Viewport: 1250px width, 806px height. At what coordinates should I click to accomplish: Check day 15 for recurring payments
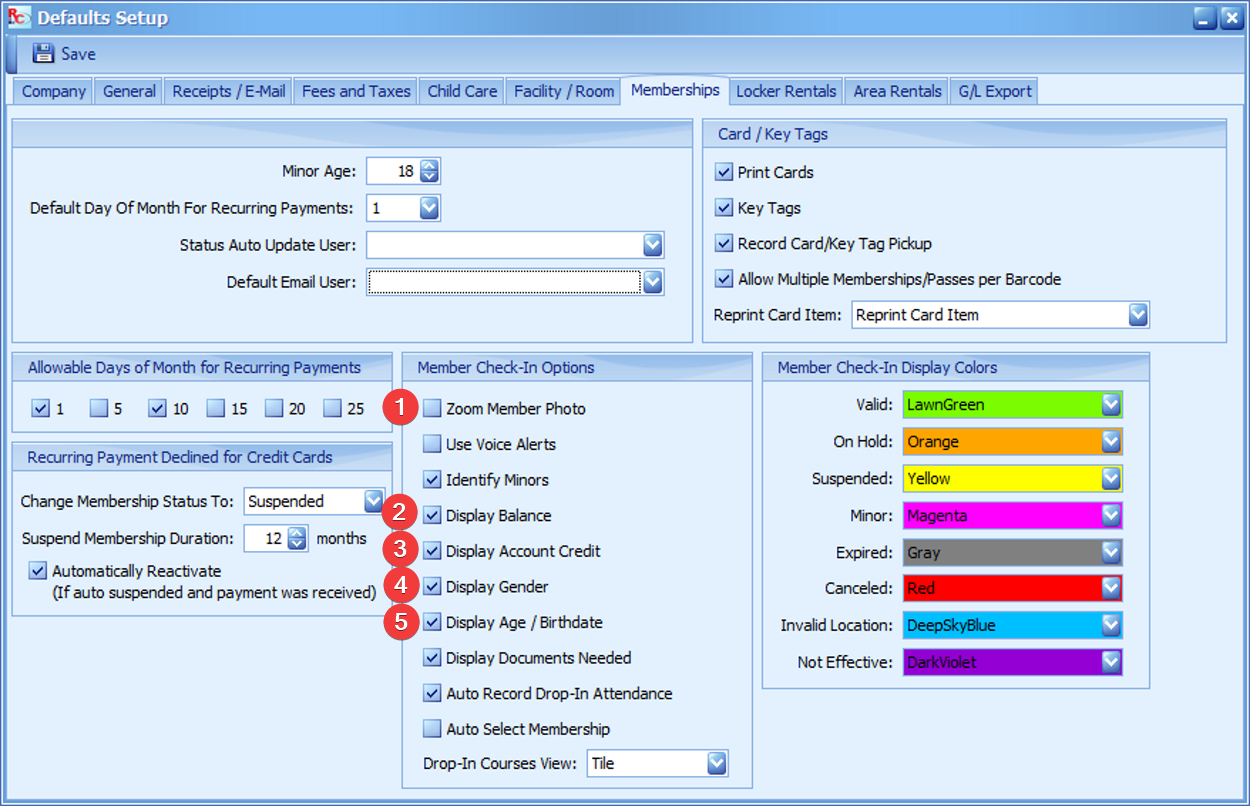click(x=215, y=408)
